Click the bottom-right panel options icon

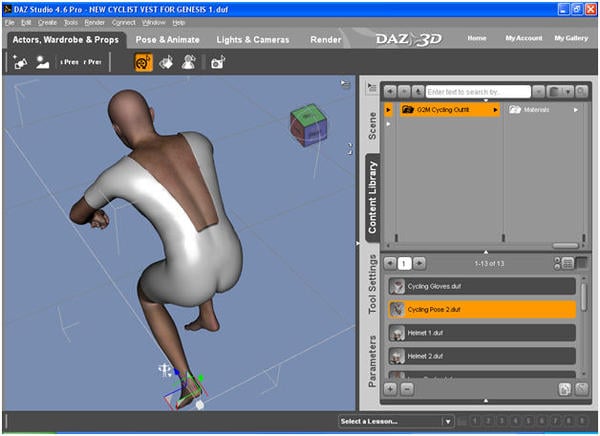[x=582, y=389]
